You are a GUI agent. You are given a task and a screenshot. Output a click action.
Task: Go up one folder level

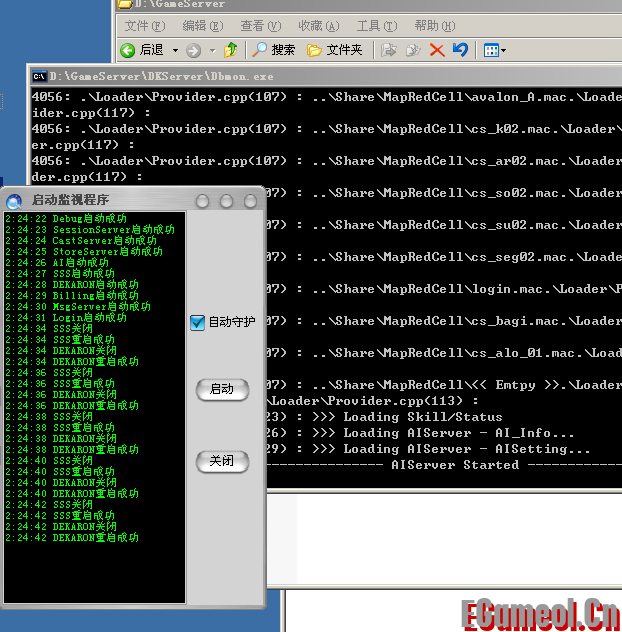231,50
